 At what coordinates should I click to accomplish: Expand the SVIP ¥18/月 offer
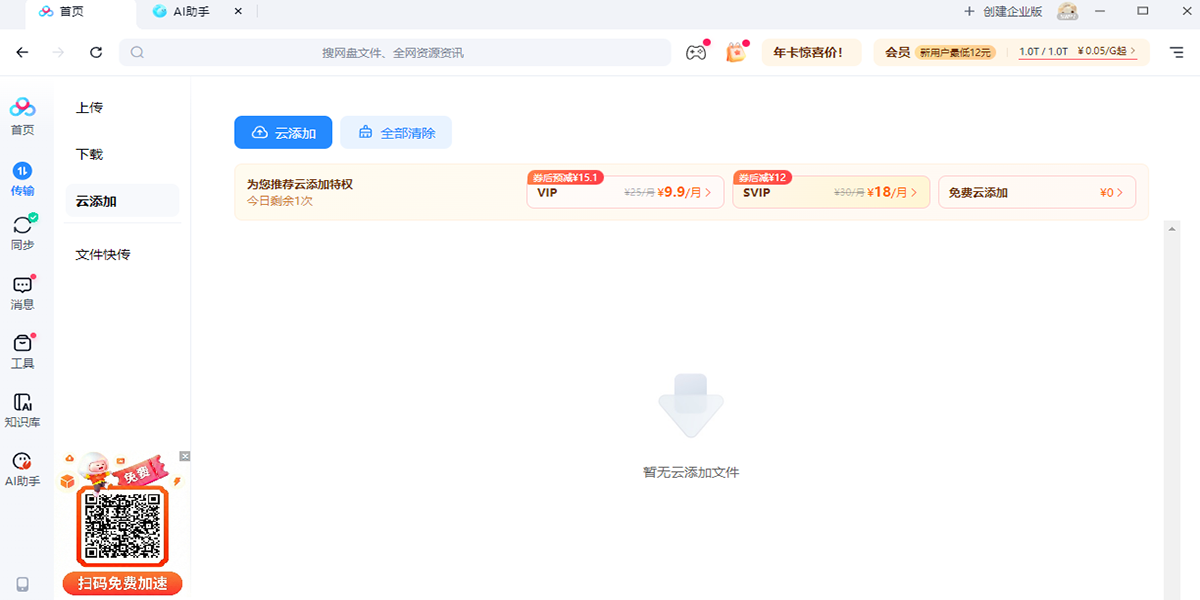coord(830,192)
